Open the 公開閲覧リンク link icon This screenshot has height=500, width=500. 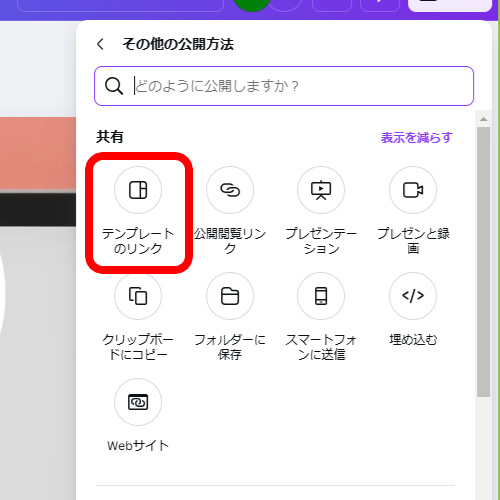(230, 190)
